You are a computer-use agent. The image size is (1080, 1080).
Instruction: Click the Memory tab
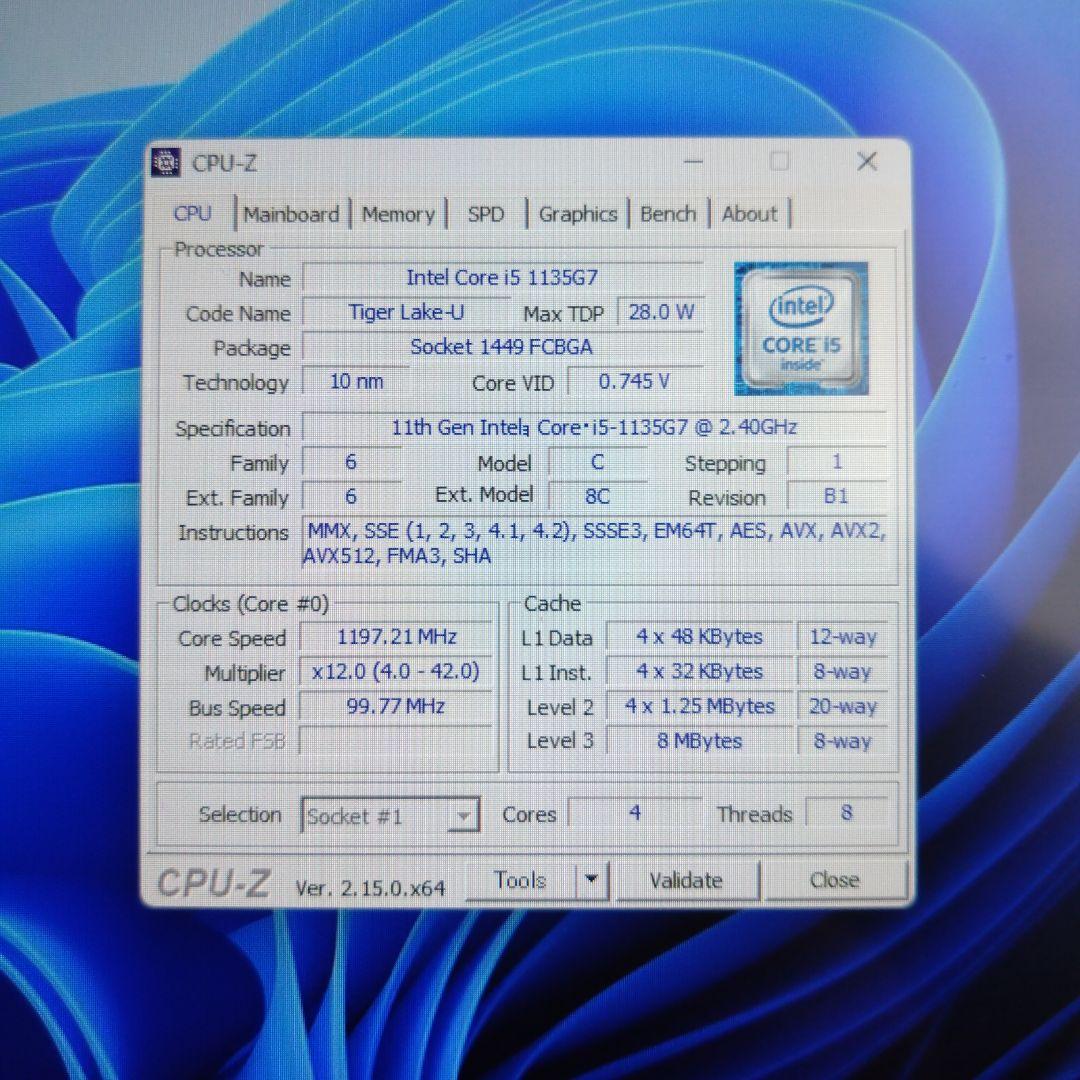(398, 213)
